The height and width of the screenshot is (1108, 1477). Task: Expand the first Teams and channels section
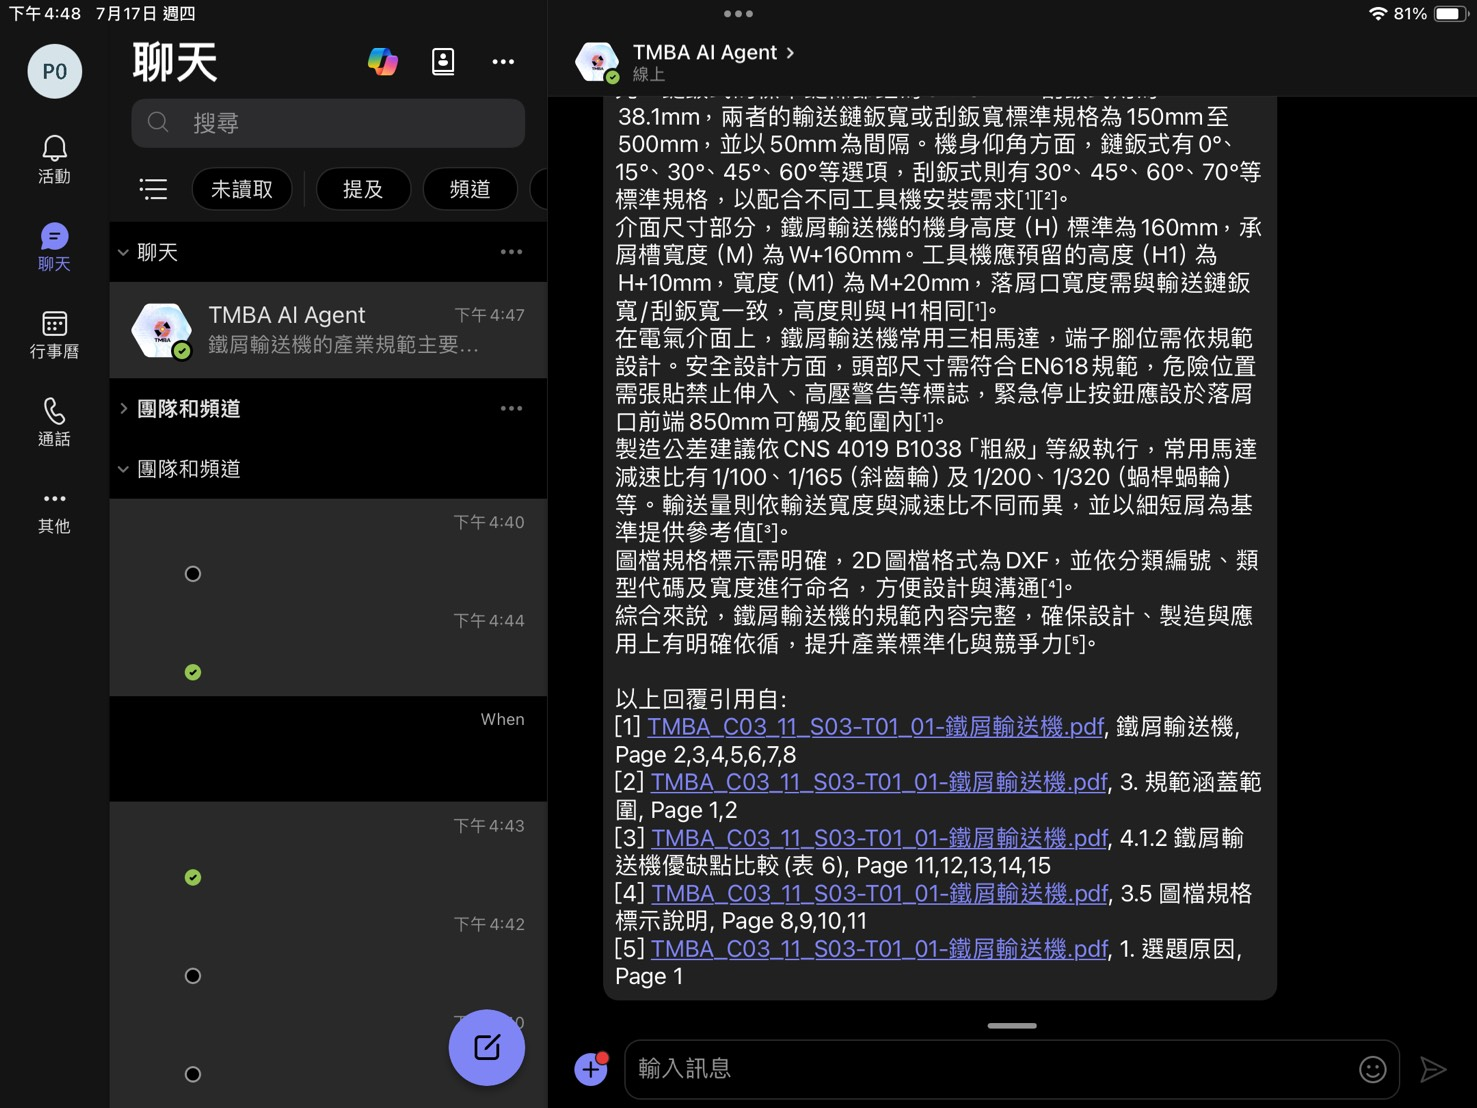point(123,408)
